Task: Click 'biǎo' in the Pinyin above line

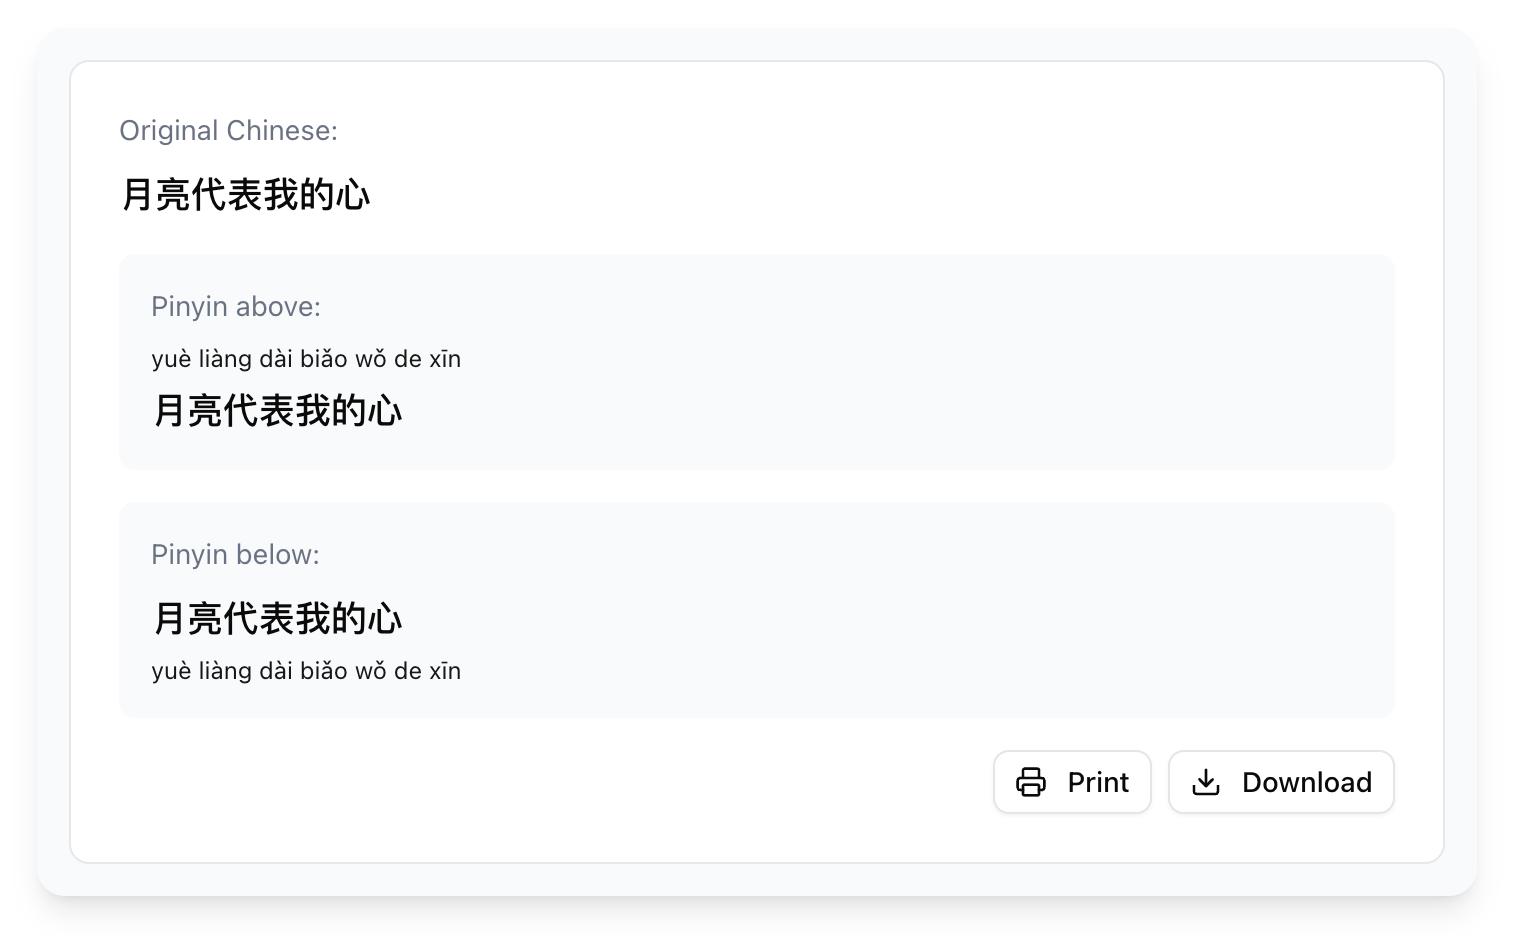Action: (x=324, y=359)
